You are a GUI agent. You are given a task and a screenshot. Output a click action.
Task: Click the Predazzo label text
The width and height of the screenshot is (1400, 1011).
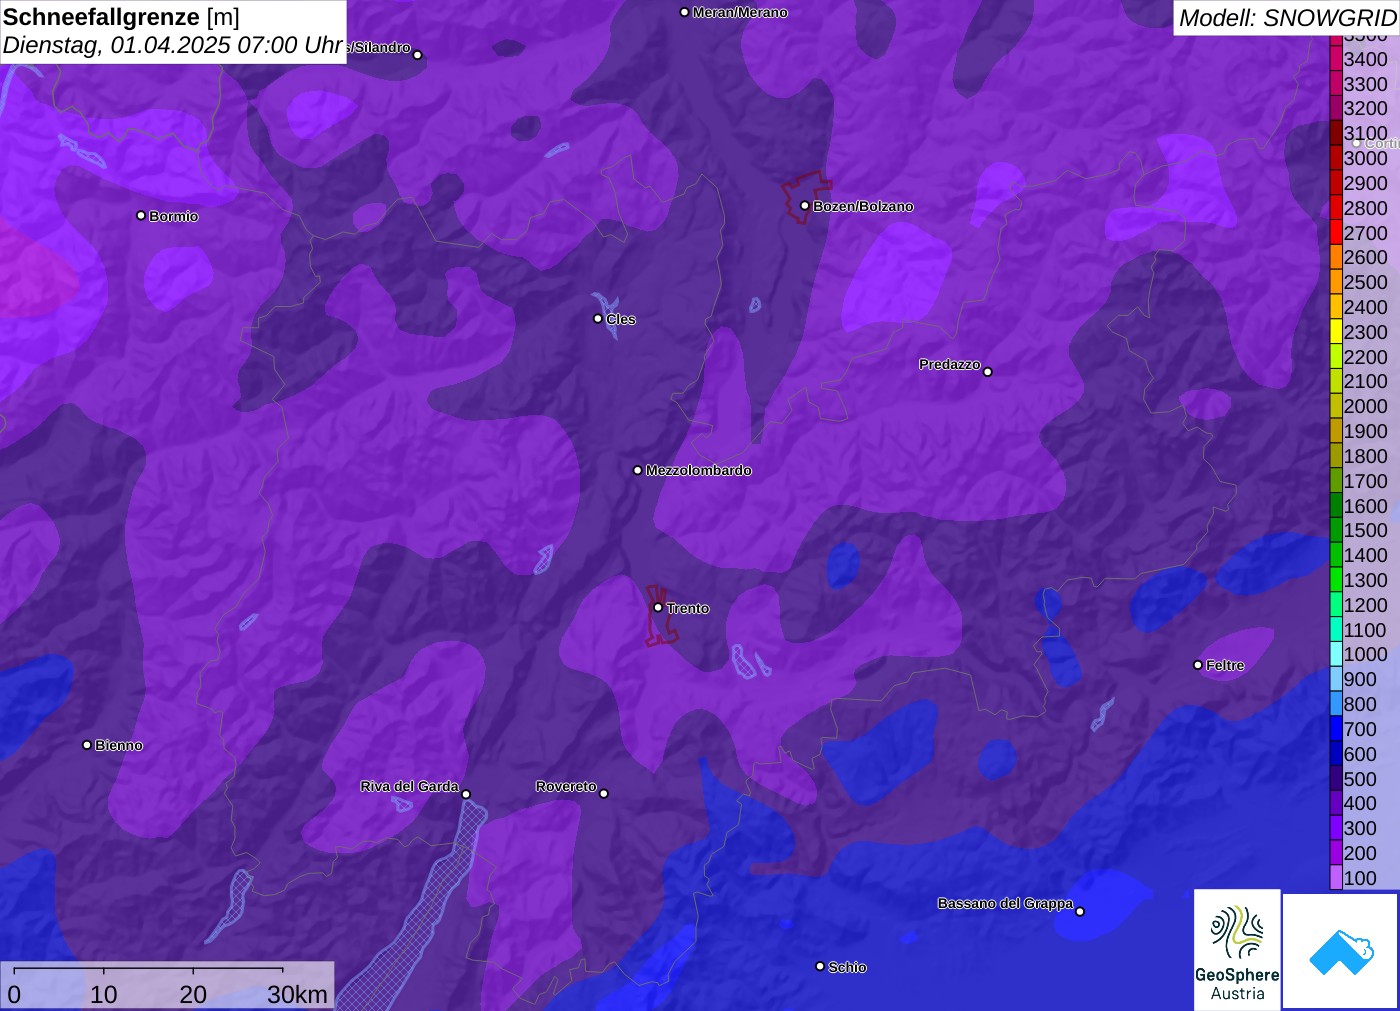pos(950,364)
